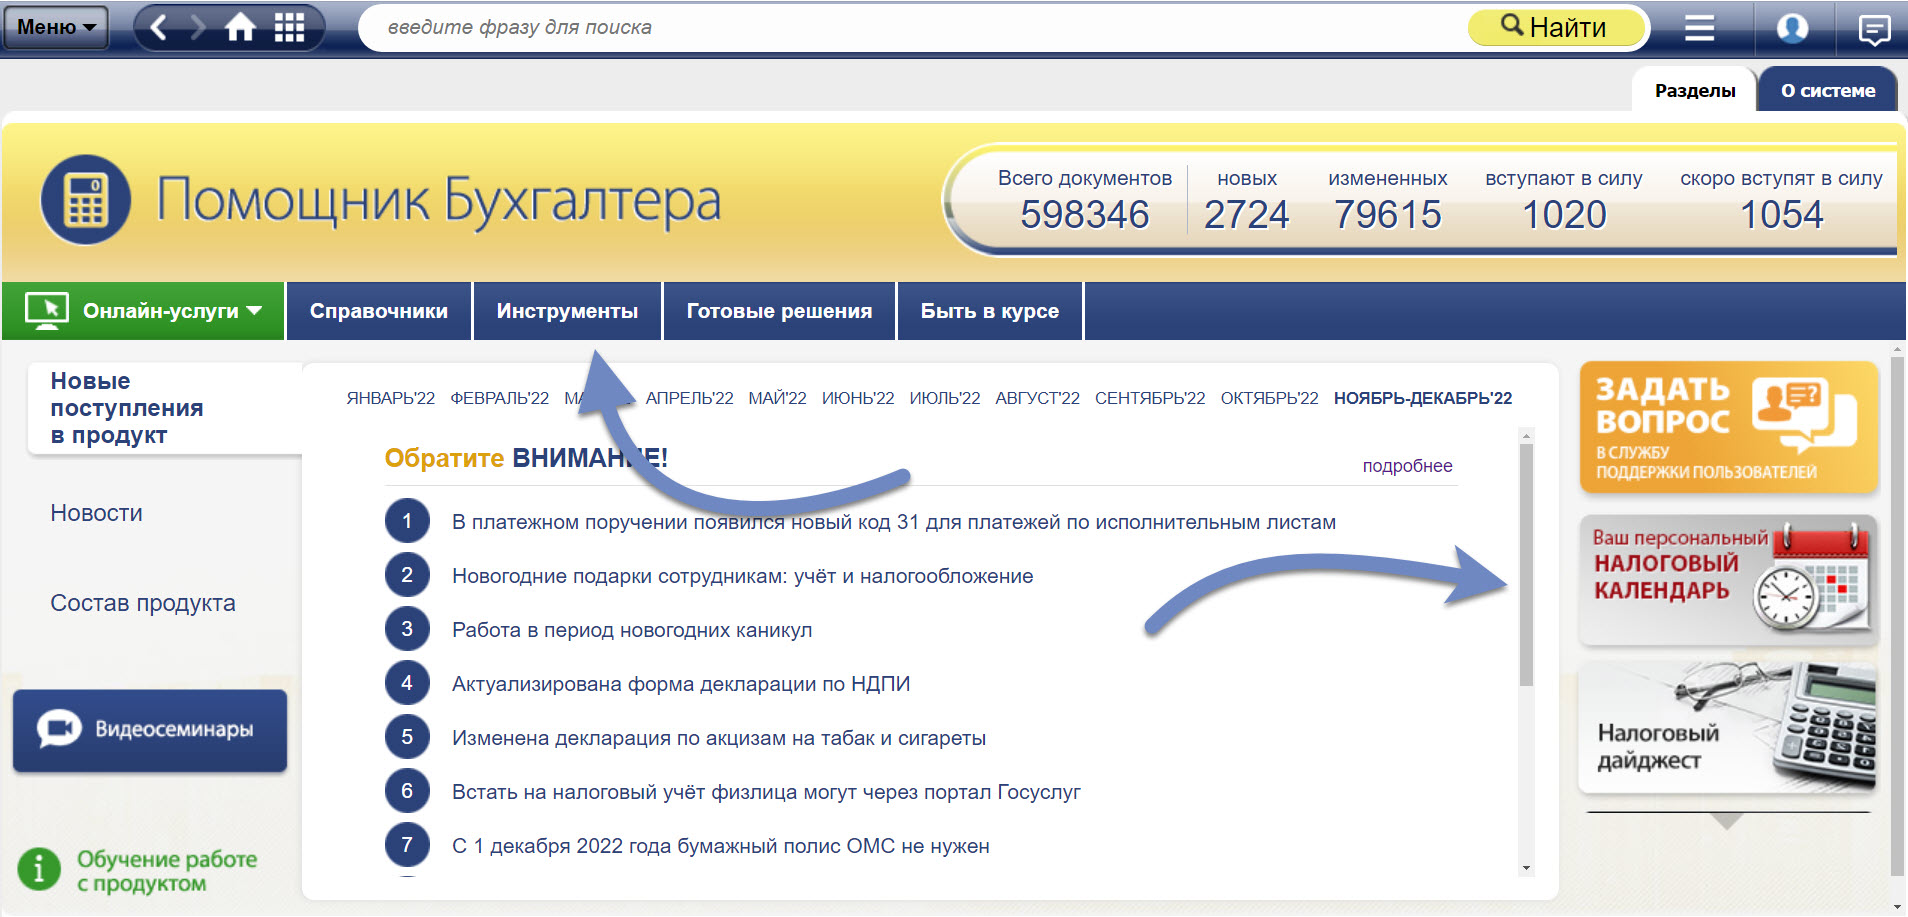The width and height of the screenshot is (1908, 917).
Task: Select the ОКТЯБРЬ'22 month tab
Action: point(1270,398)
